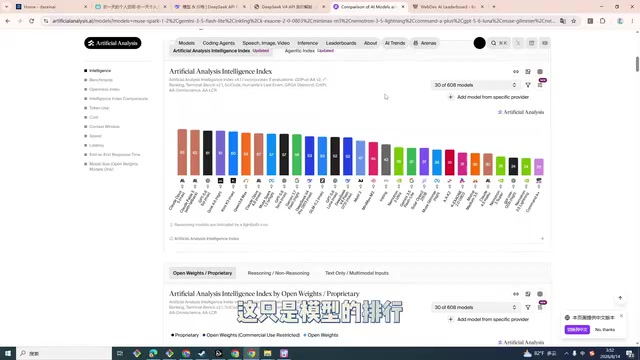640x360 pixels.
Task: Click the page's vertical scrollbar thumb
Action: (x=637, y=64)
